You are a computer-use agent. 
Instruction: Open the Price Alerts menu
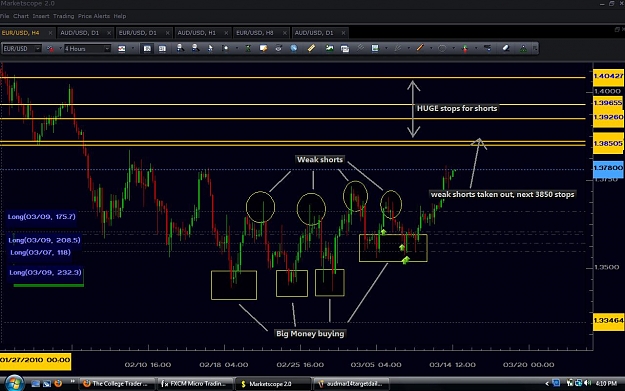point(94,16)
